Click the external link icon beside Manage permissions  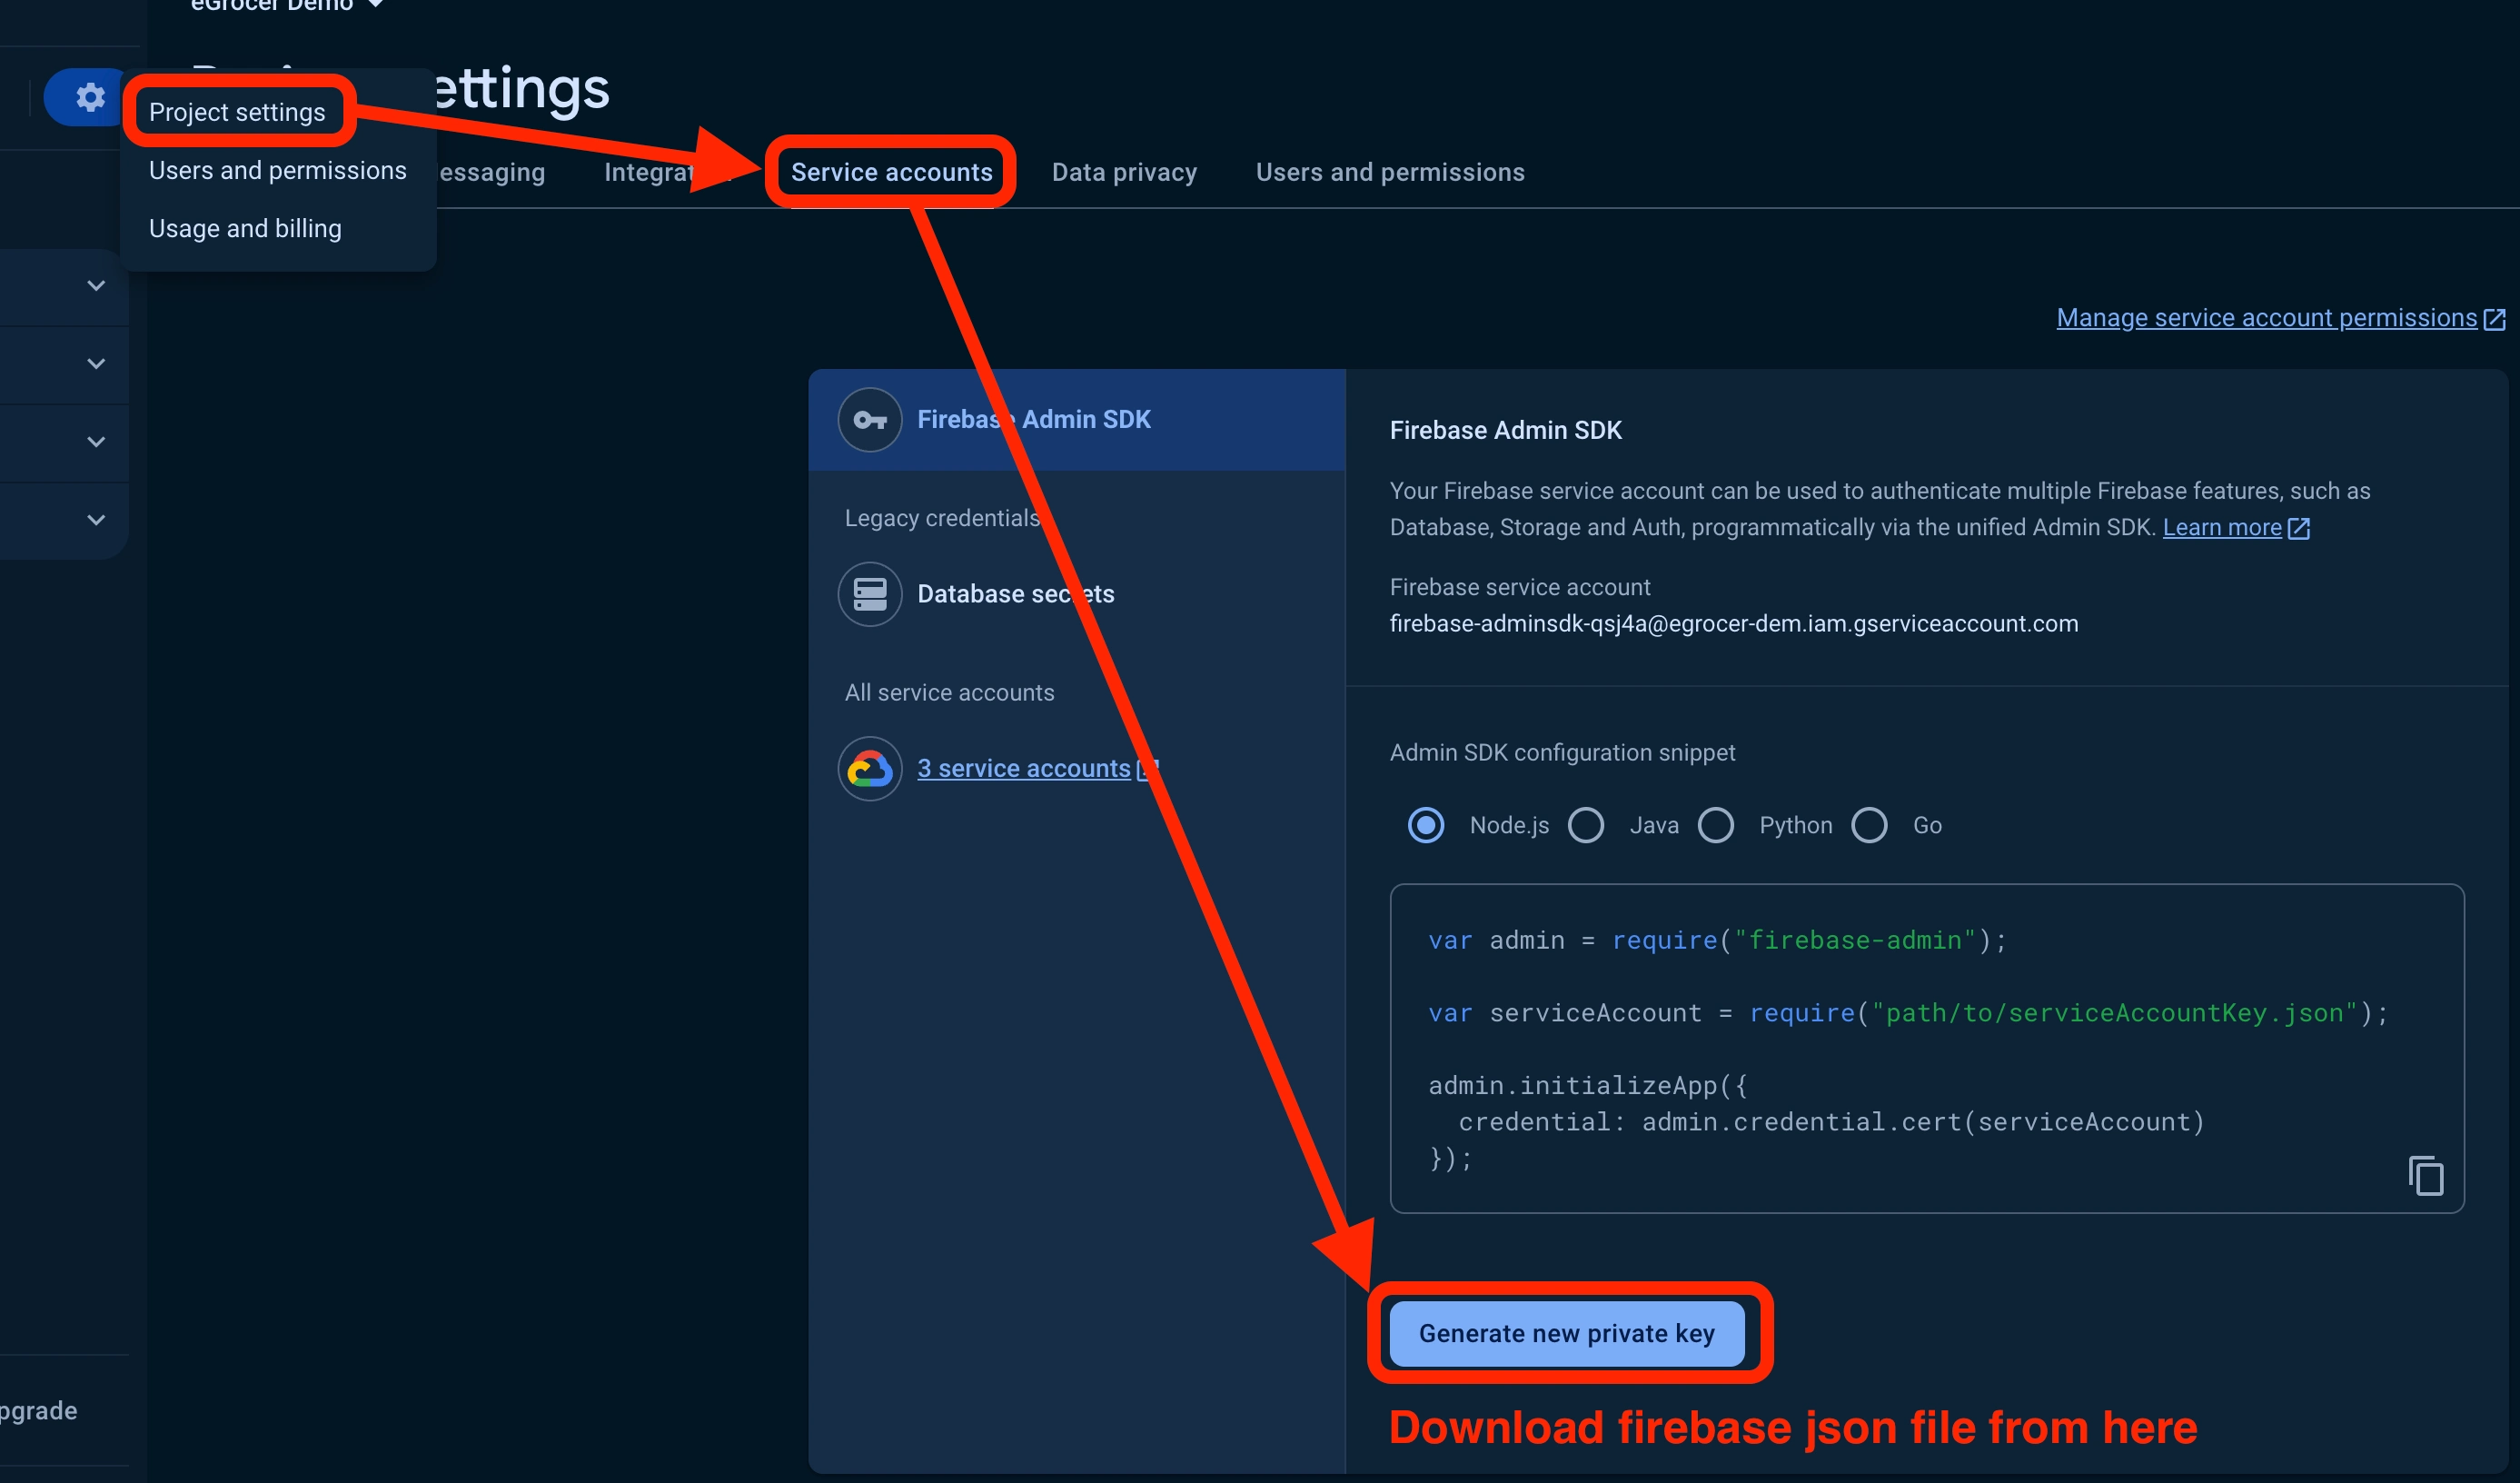coord(2494,319)
